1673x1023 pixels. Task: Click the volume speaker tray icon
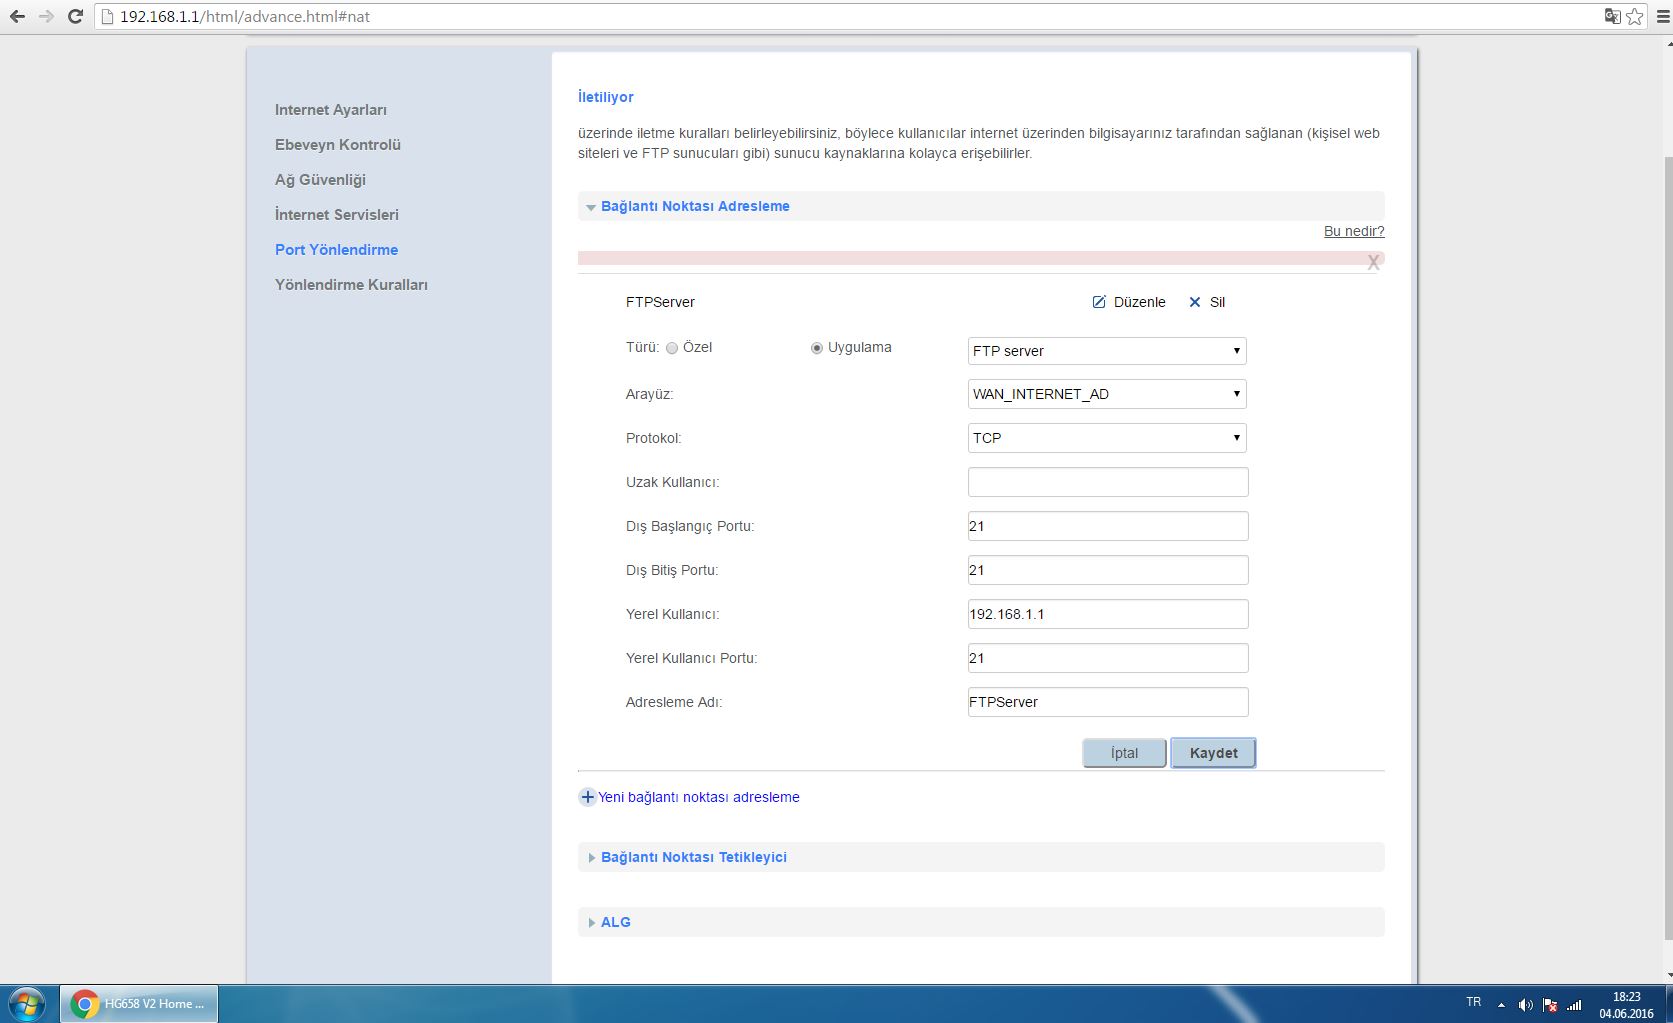pyautogui.click(x=1525, y=1005)
